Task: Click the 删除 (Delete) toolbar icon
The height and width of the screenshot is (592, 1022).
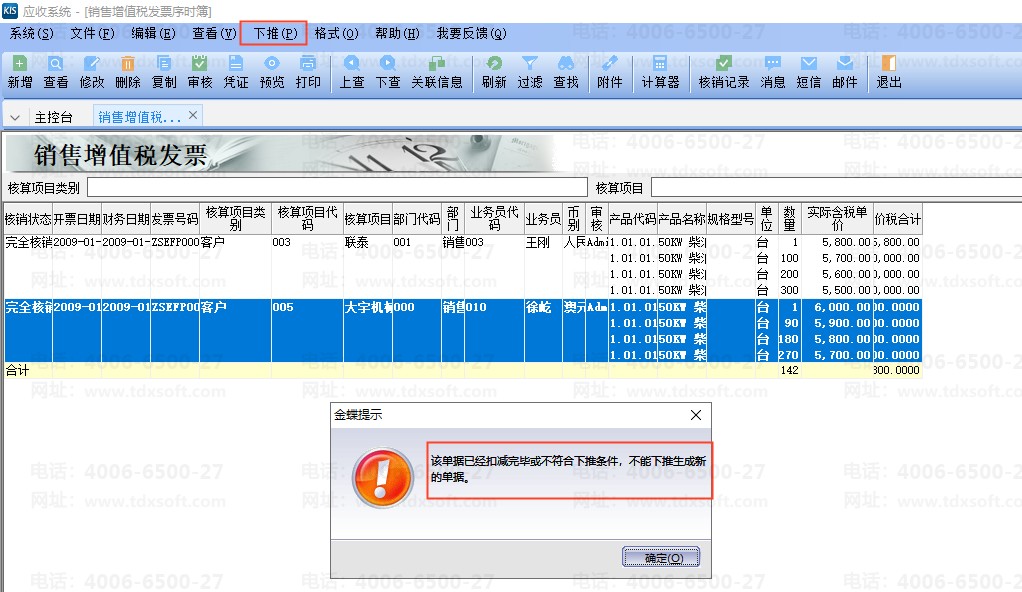Action: [x=128, y=71]
